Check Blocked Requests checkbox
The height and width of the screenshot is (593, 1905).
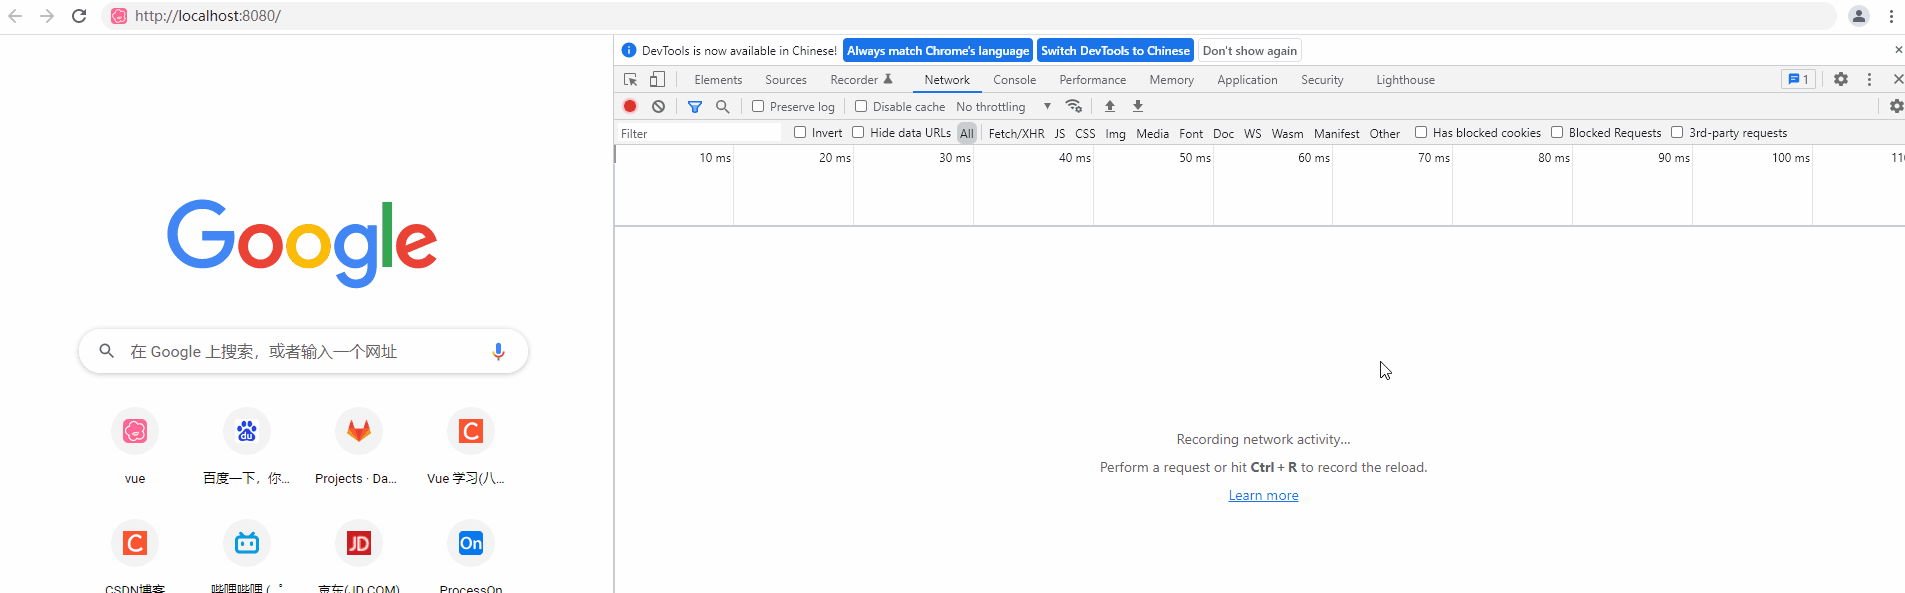(x=1557, y=132)
